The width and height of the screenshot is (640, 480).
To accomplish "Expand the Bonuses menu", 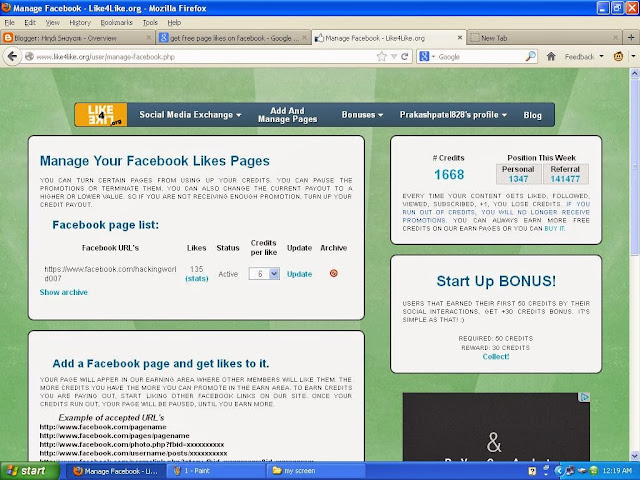I will tap(362, 115).
